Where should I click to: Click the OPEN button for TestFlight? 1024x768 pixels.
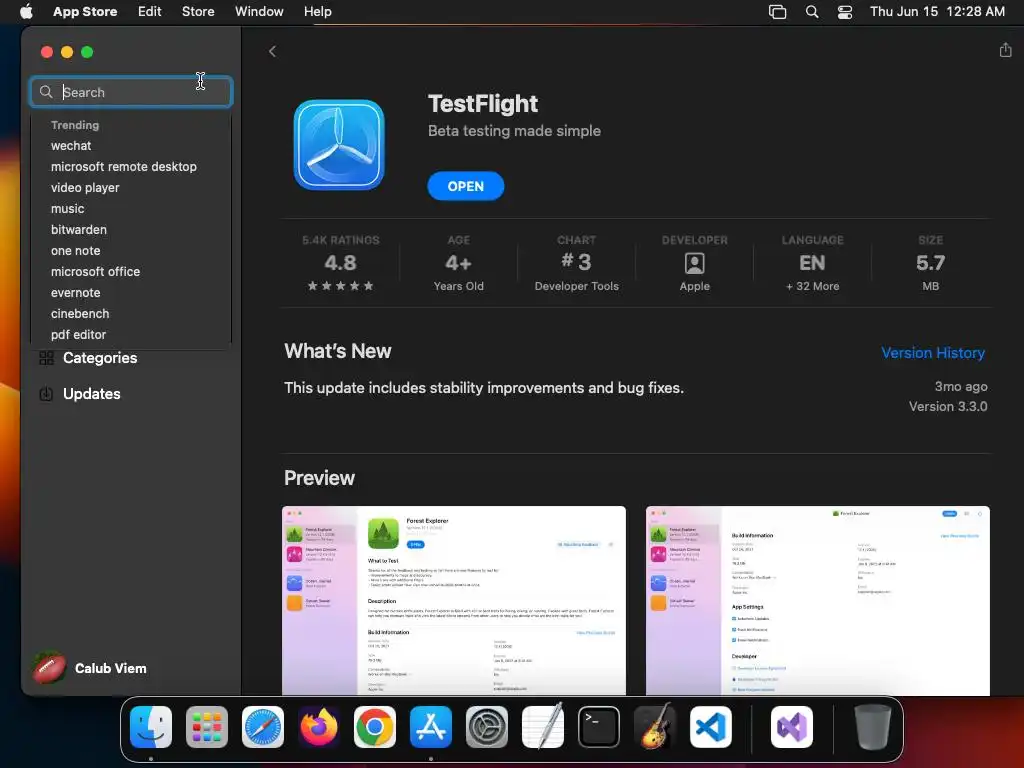coord(466,186)
